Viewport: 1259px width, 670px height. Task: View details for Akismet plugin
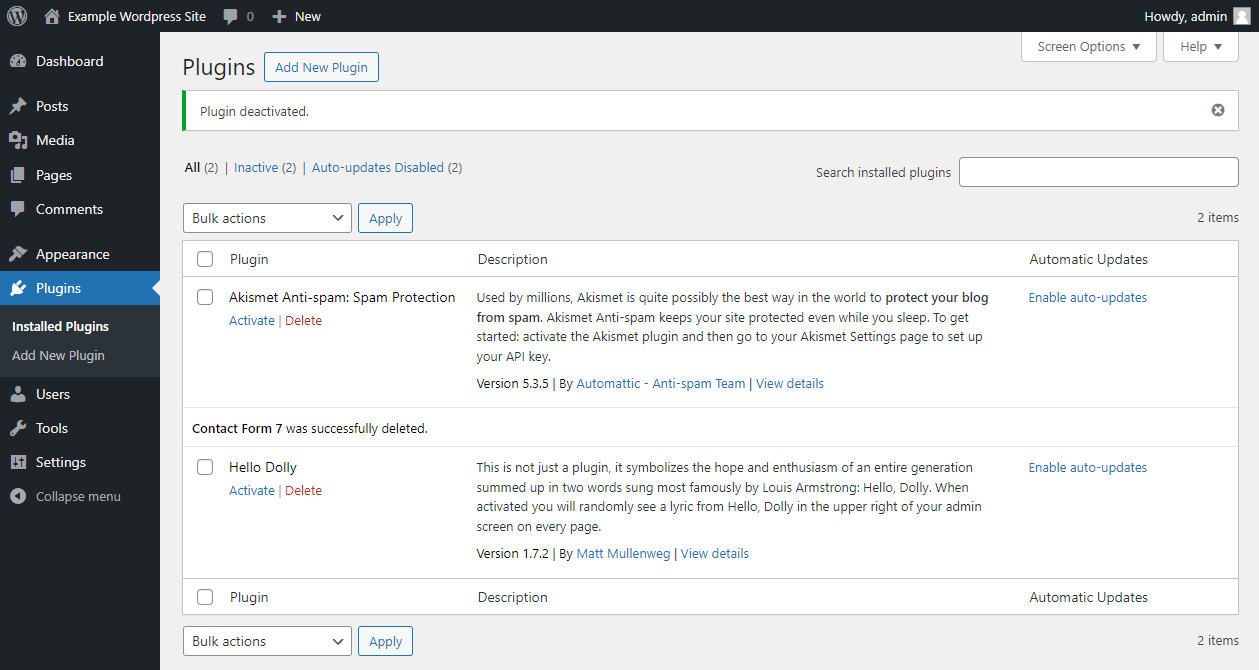click(790, 383)
